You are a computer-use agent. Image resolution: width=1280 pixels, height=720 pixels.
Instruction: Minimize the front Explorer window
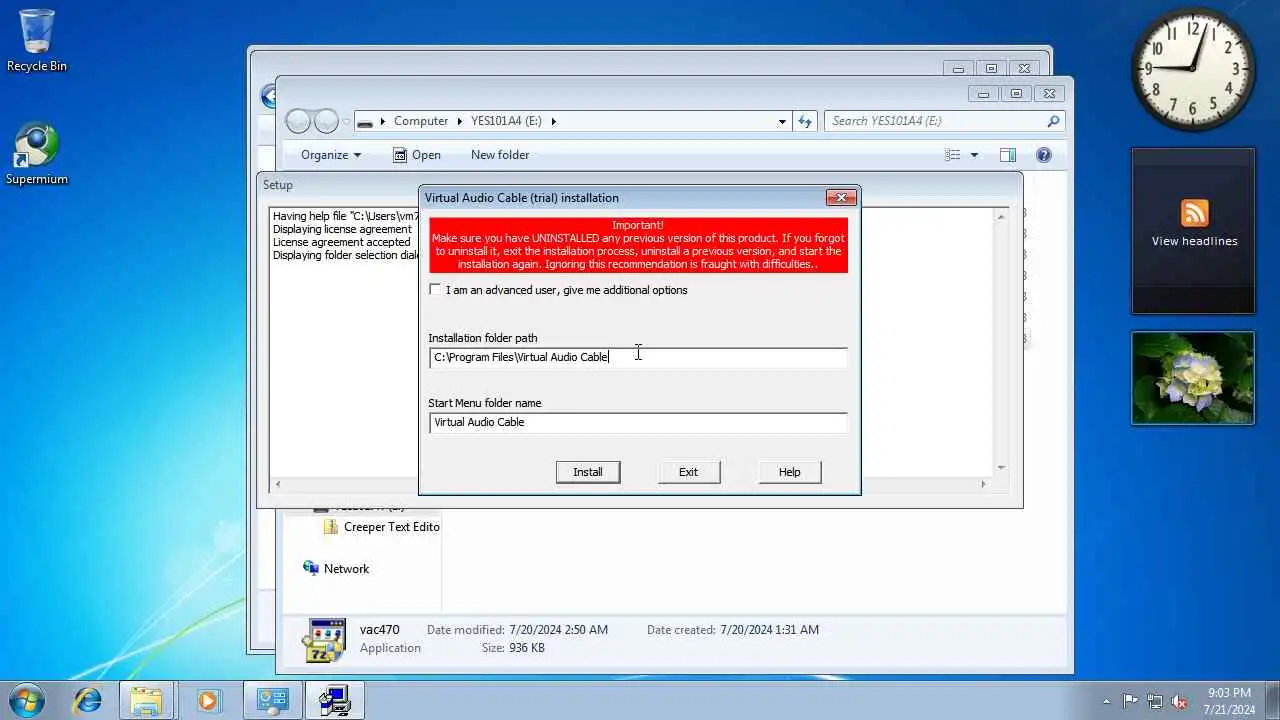tap(983, 94)
